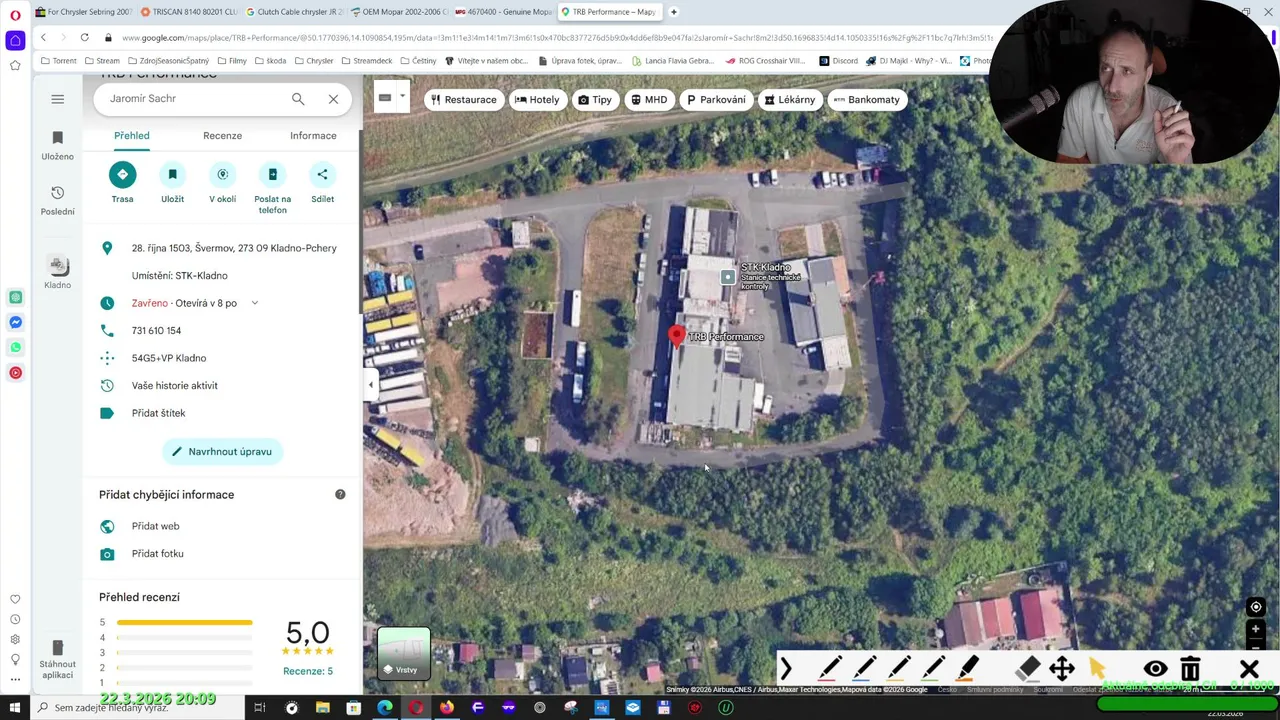
Task: Click Přidat web
Action: (155, 526)
